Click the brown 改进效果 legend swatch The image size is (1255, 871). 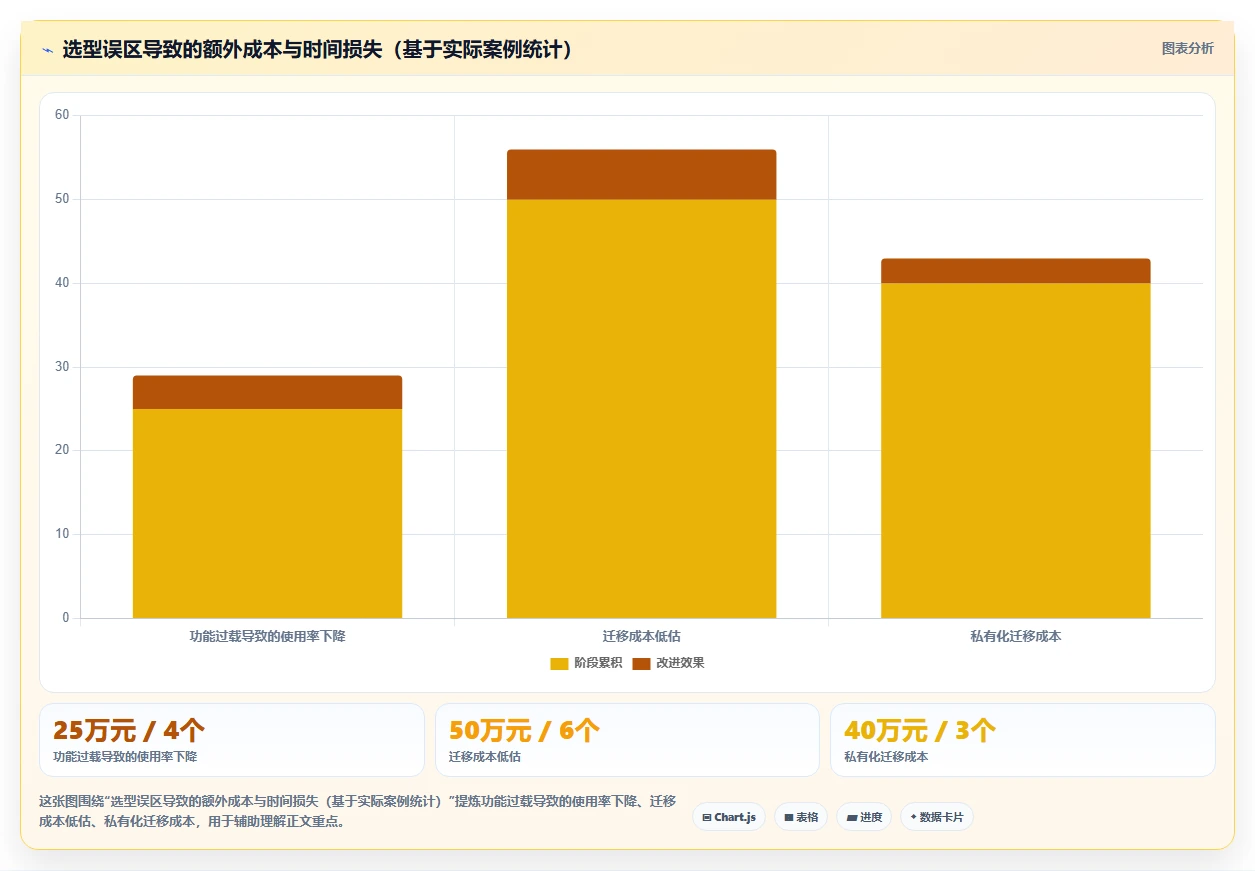pos(641,663)
